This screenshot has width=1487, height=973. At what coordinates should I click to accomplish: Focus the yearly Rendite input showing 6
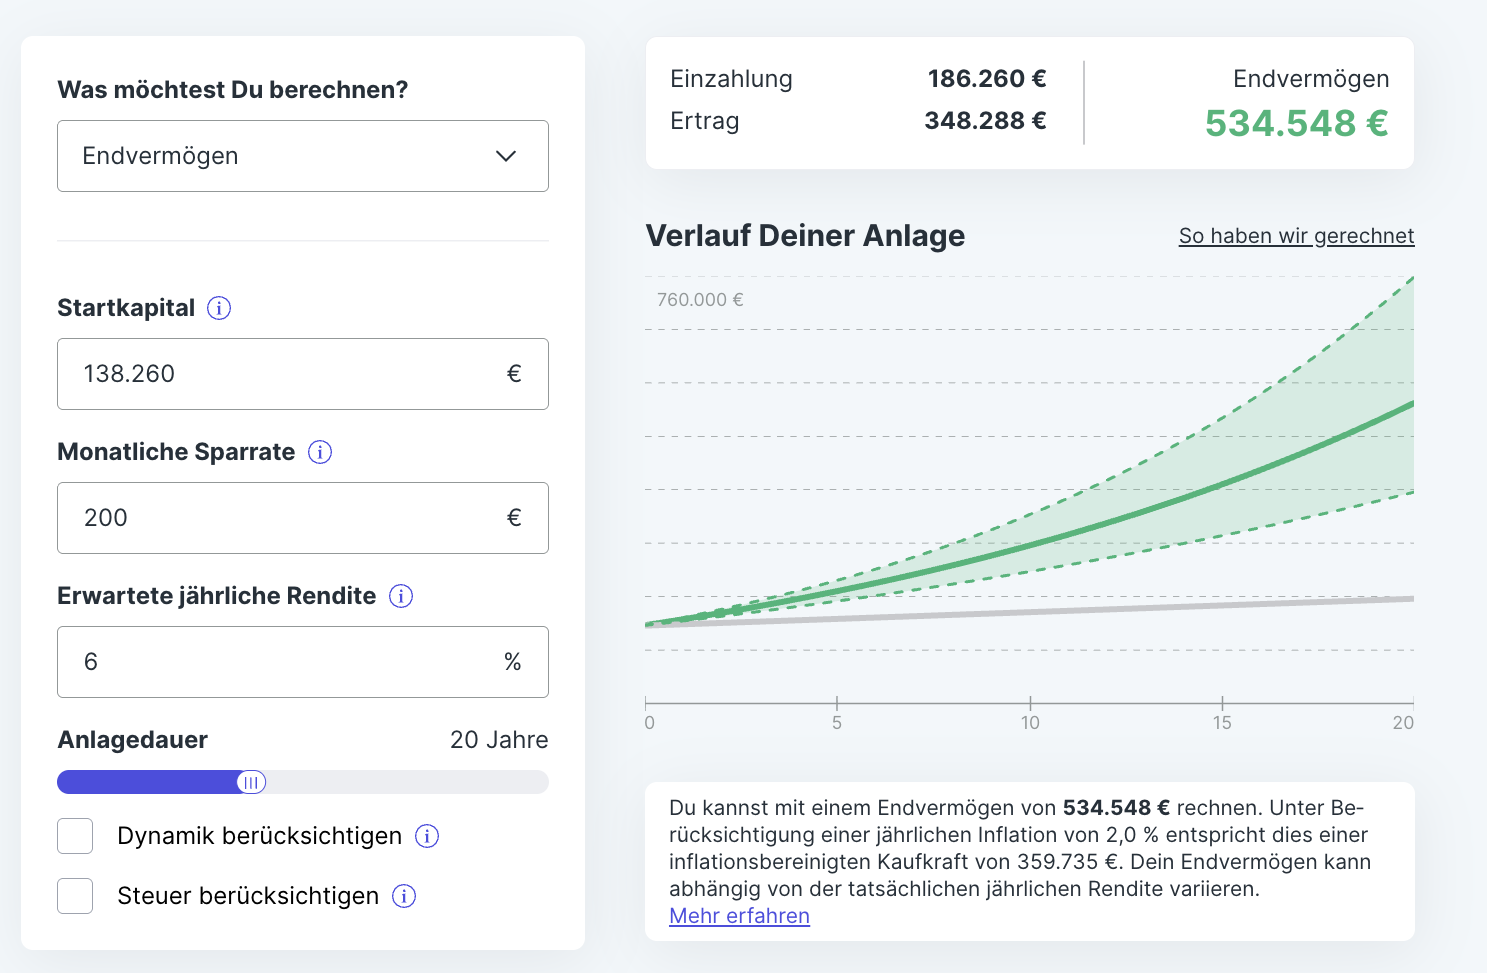click(303, 662)
